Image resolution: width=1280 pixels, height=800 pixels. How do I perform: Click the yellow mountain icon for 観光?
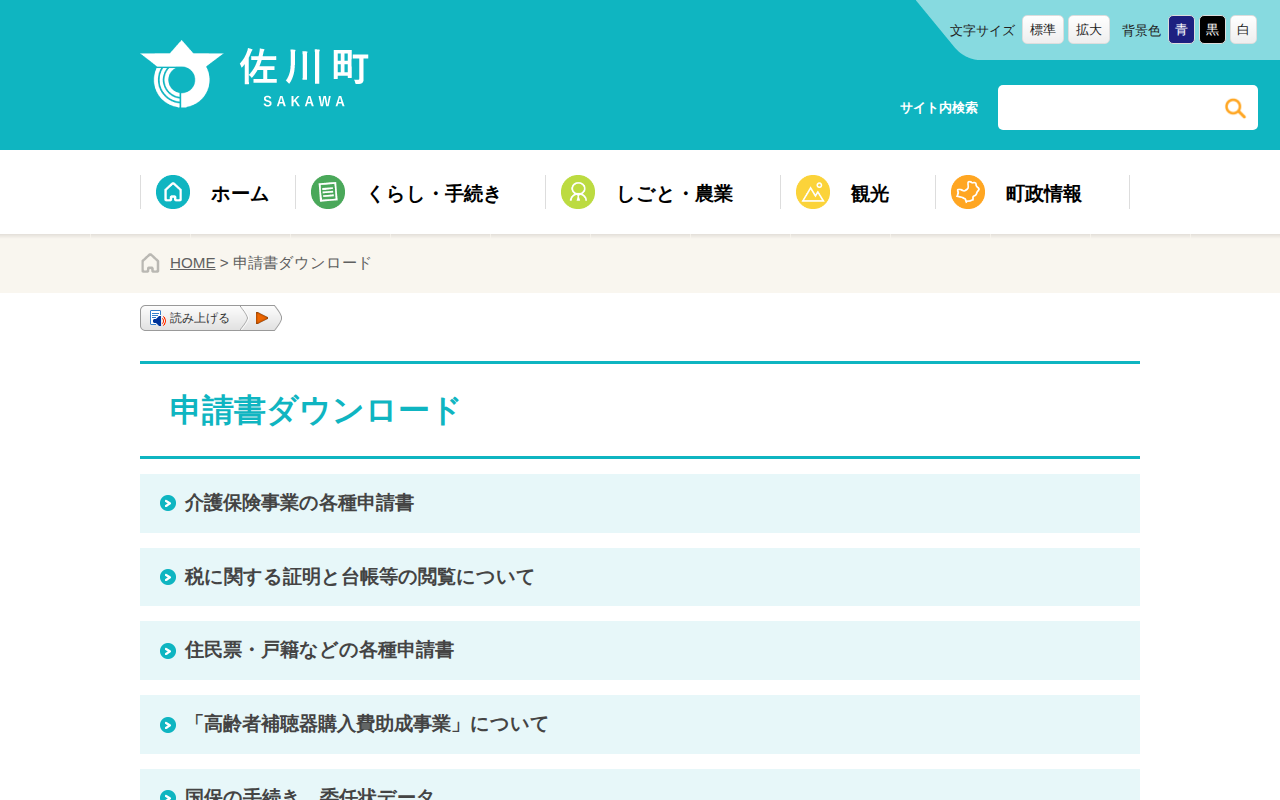(813, 192)
